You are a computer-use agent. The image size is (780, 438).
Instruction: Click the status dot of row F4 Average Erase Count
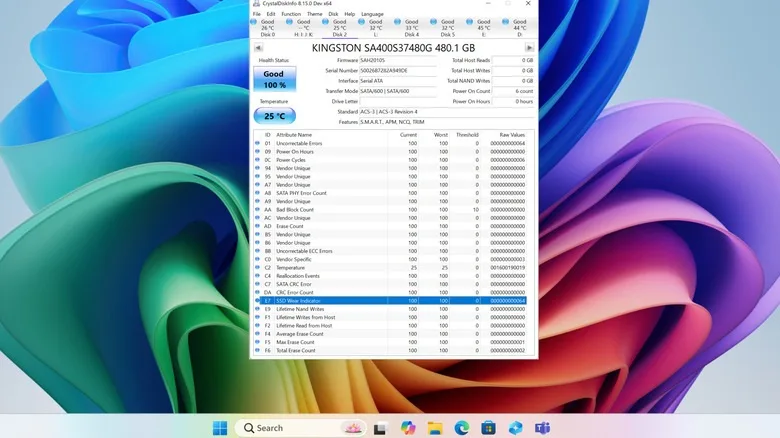click(x=257, y=333)
